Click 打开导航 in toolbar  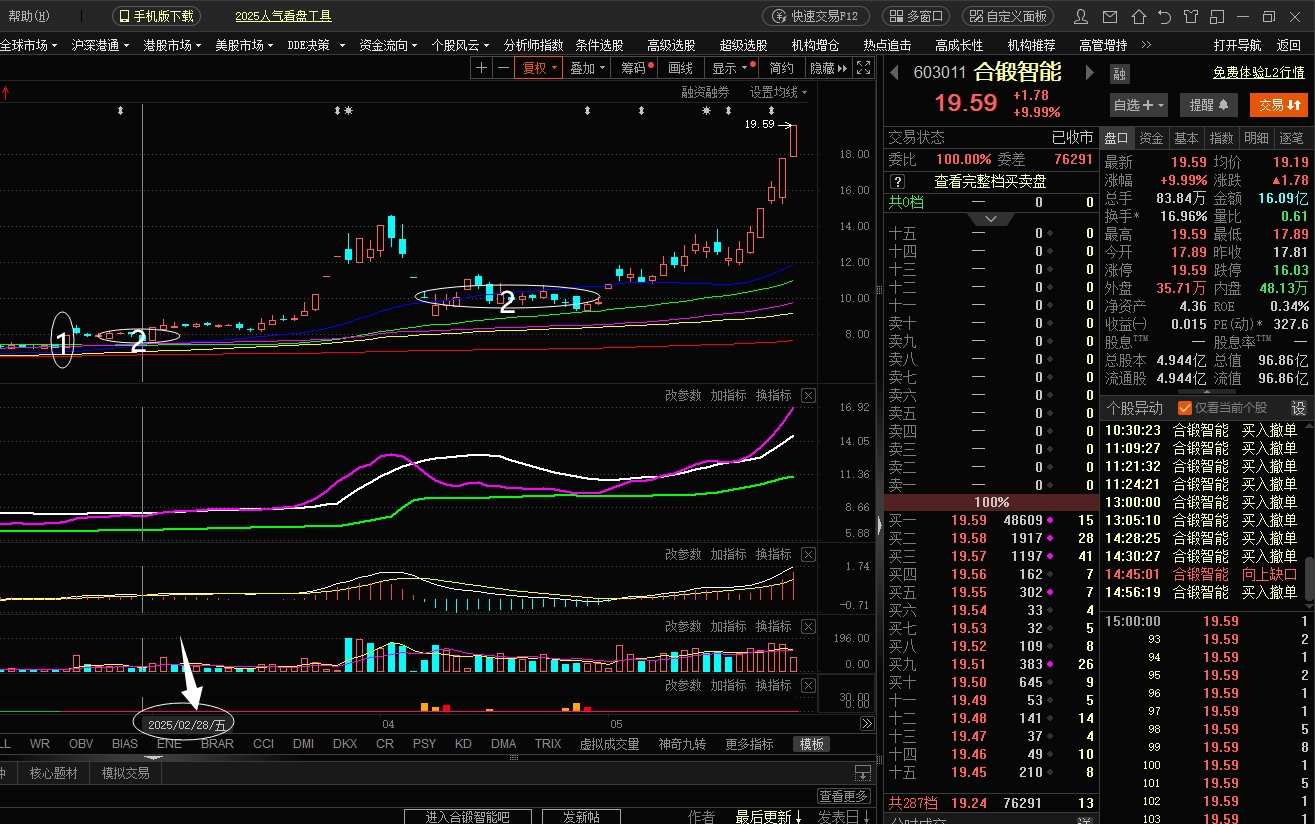pos(1238,45)
